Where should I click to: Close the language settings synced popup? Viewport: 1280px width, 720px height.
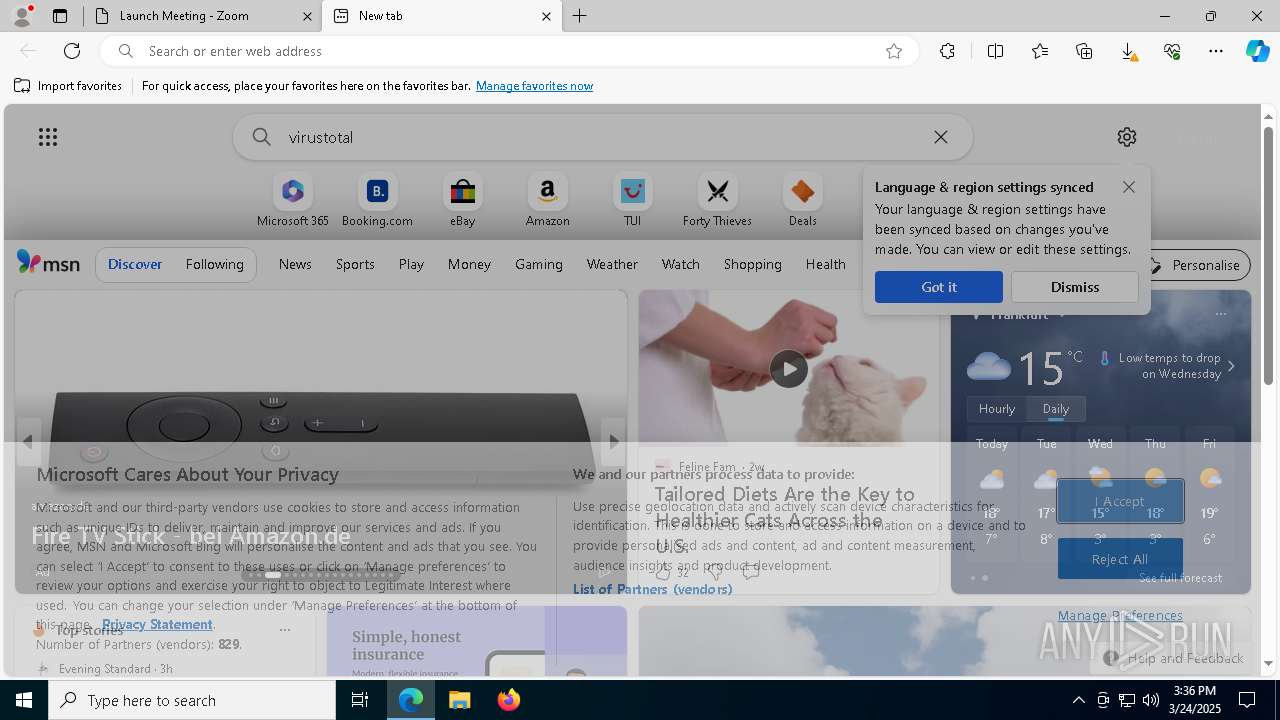coord(1129,187)
